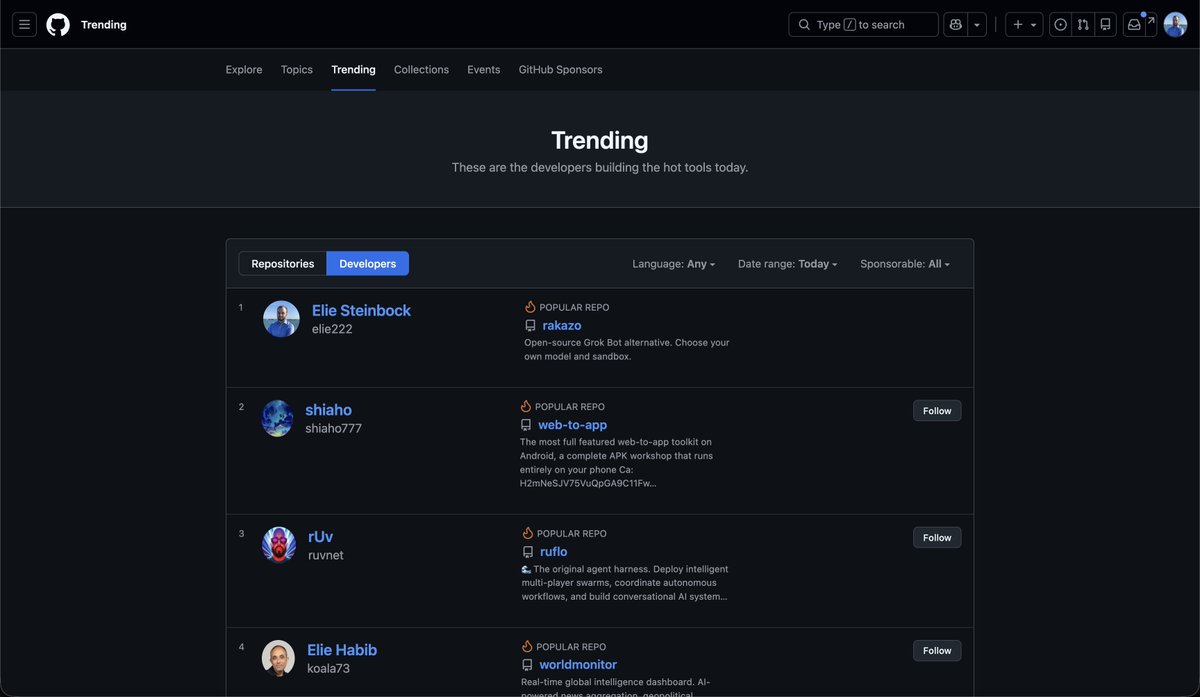Expand the Sponsorable: All filter
Viewport: 1200px width, 697px height.
coord(905,264)
